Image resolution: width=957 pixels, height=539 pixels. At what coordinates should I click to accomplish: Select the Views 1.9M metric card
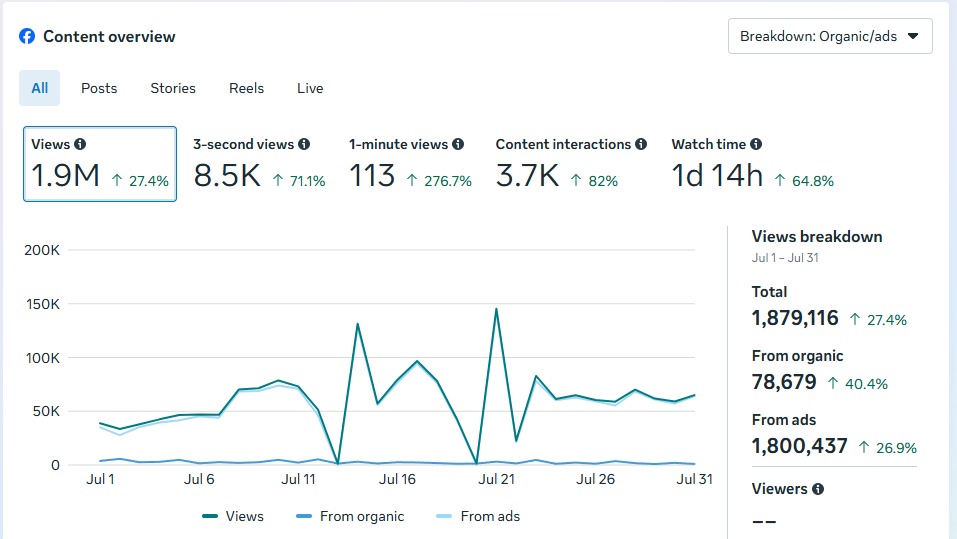pos(100,164)
